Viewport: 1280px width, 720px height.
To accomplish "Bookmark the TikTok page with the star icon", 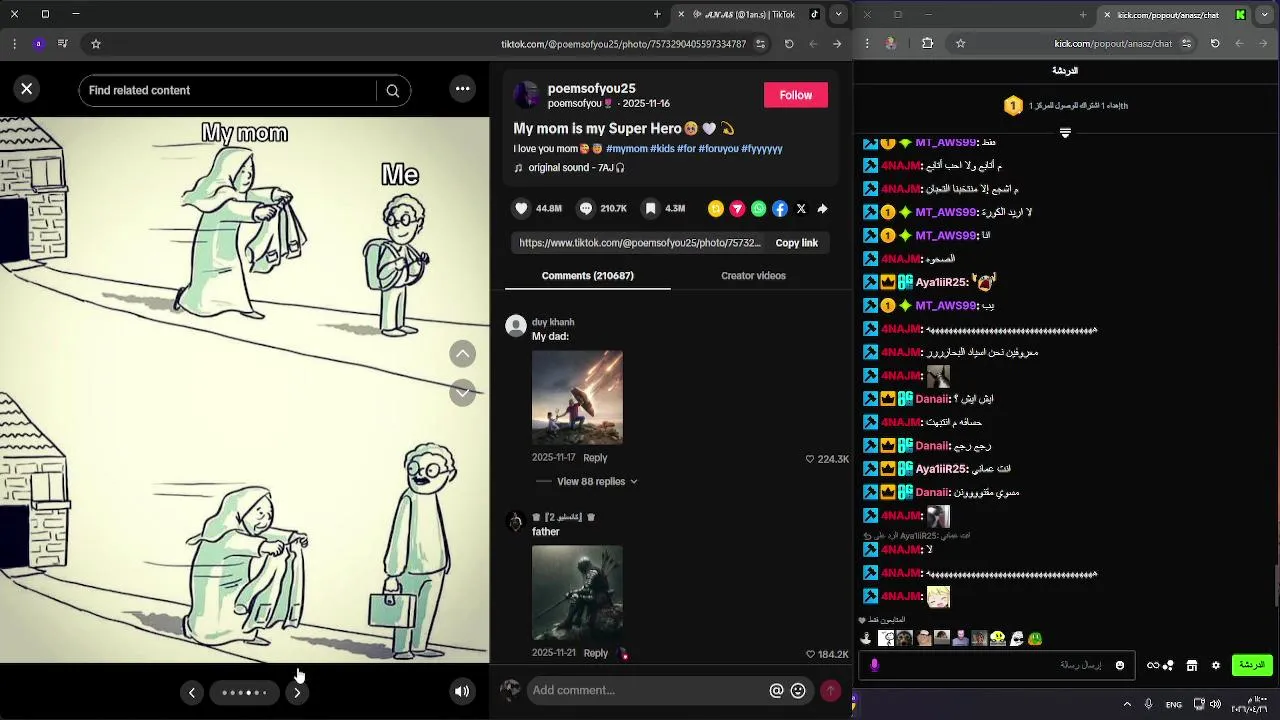I will pyautogui.click(x=96, y=44).
